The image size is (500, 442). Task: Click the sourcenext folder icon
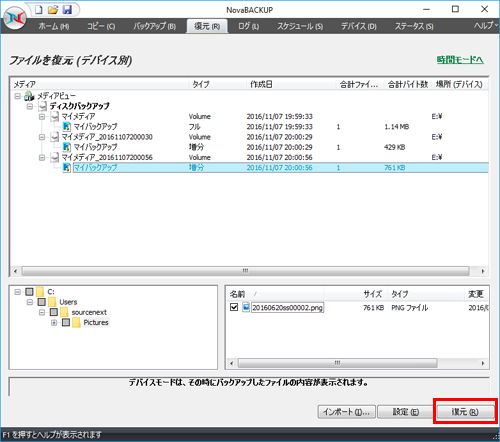(x=64, y=312)
